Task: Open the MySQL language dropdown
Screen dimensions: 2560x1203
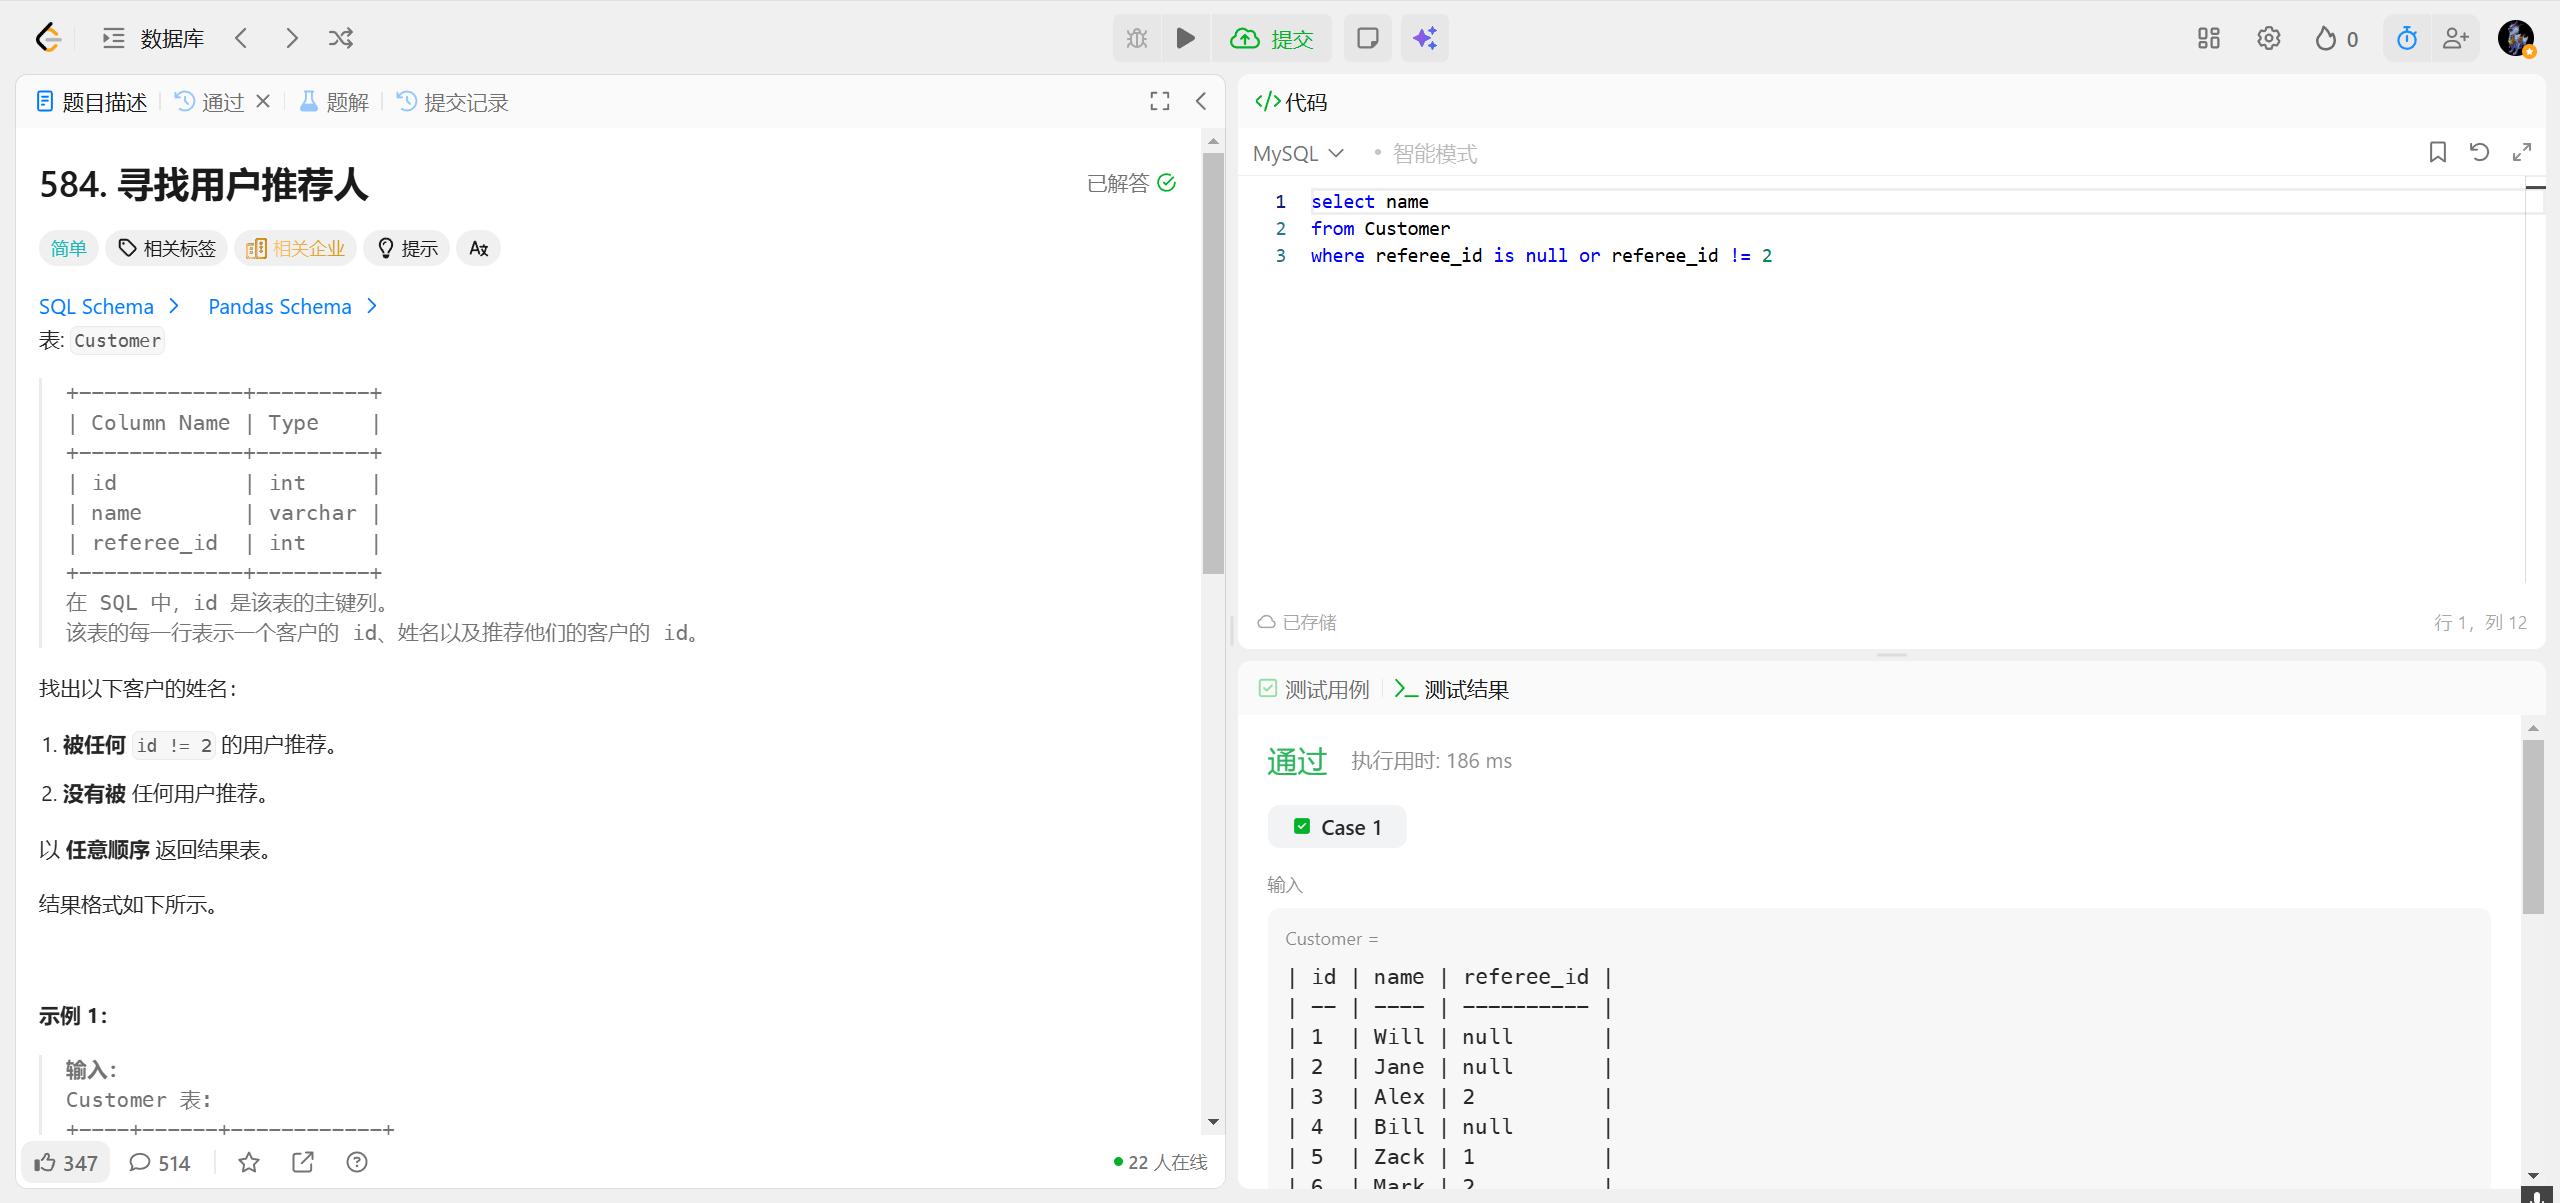Action: tap(1298, 153)
